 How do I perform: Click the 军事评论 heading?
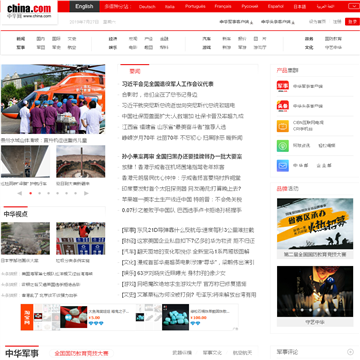(287, 352)
